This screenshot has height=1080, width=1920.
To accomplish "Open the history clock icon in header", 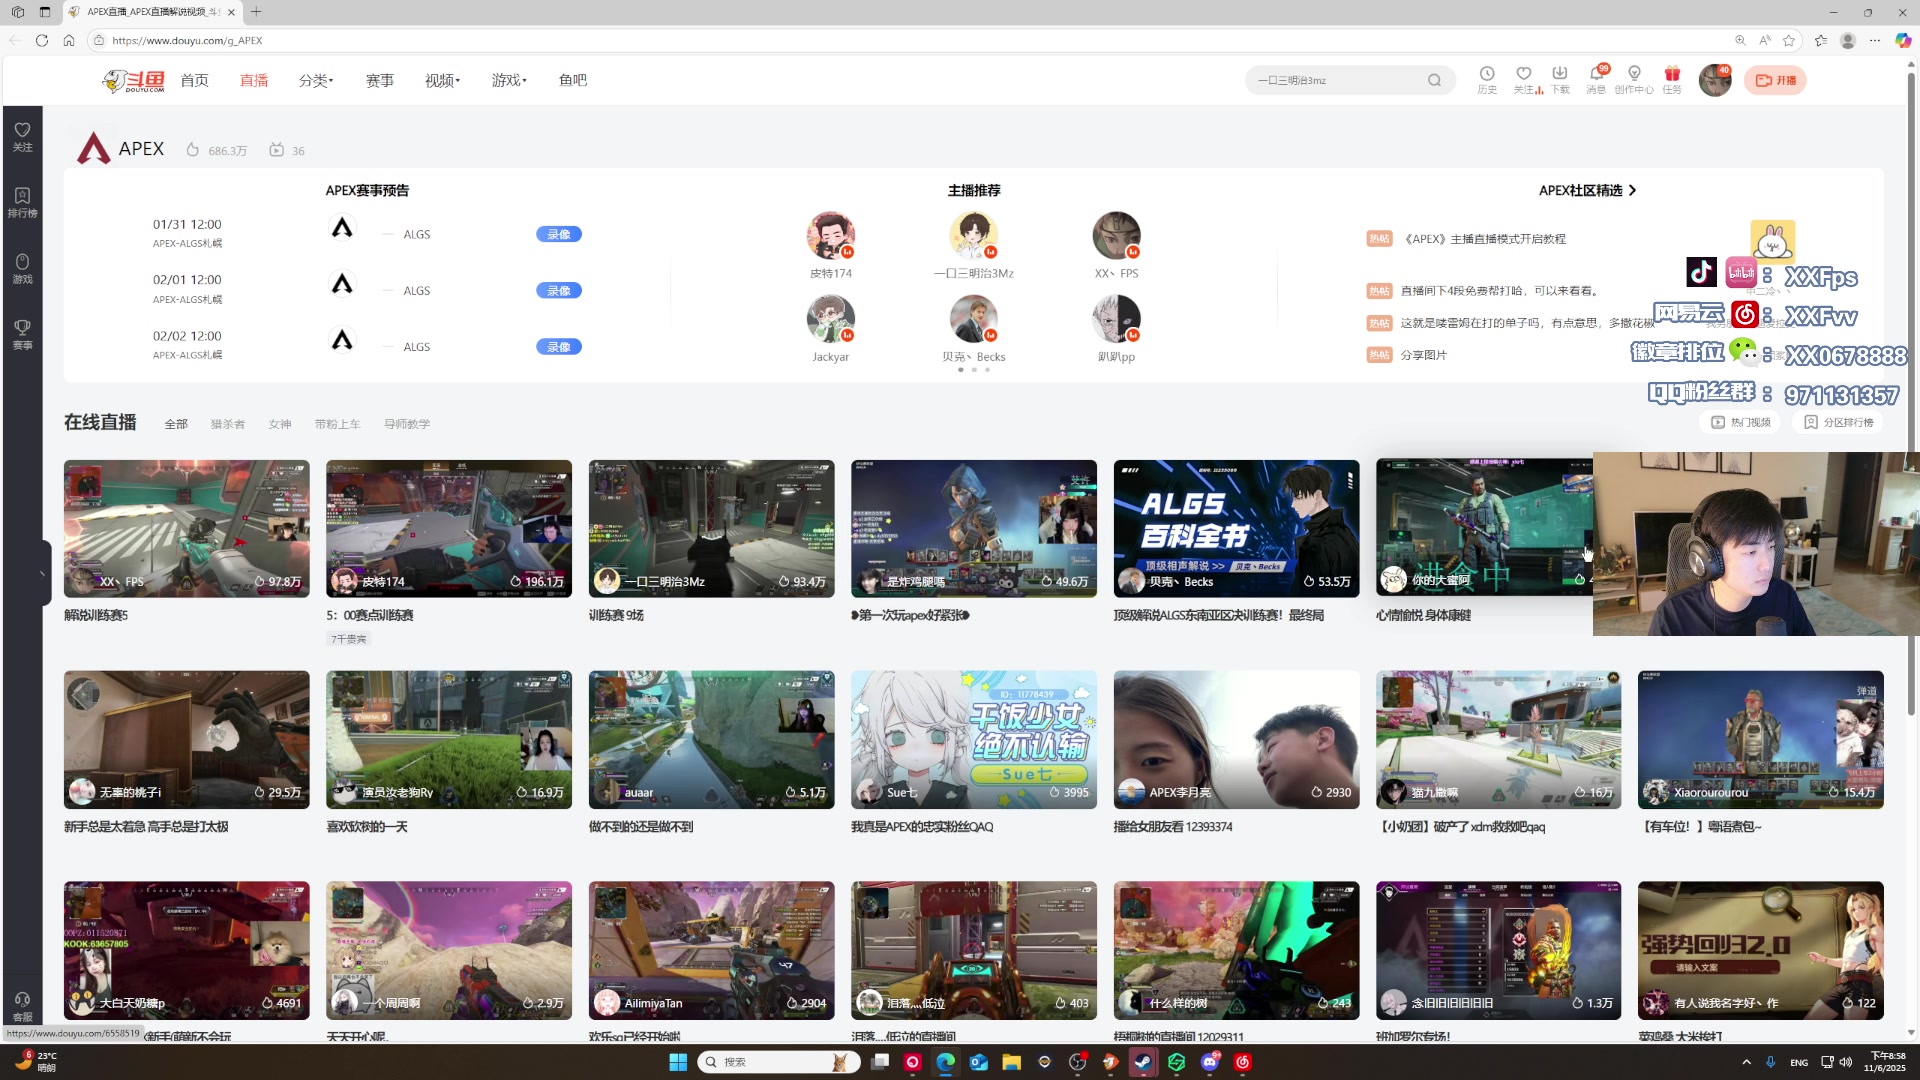I will (1487, 74).
